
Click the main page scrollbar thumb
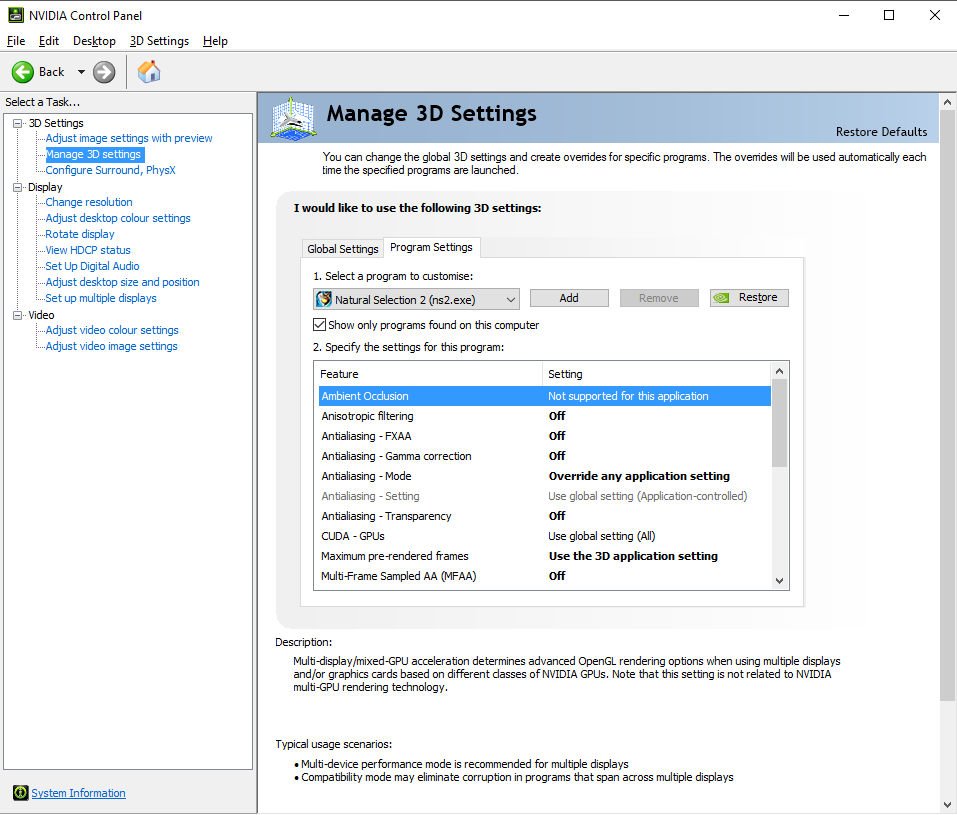coord(948,406)
